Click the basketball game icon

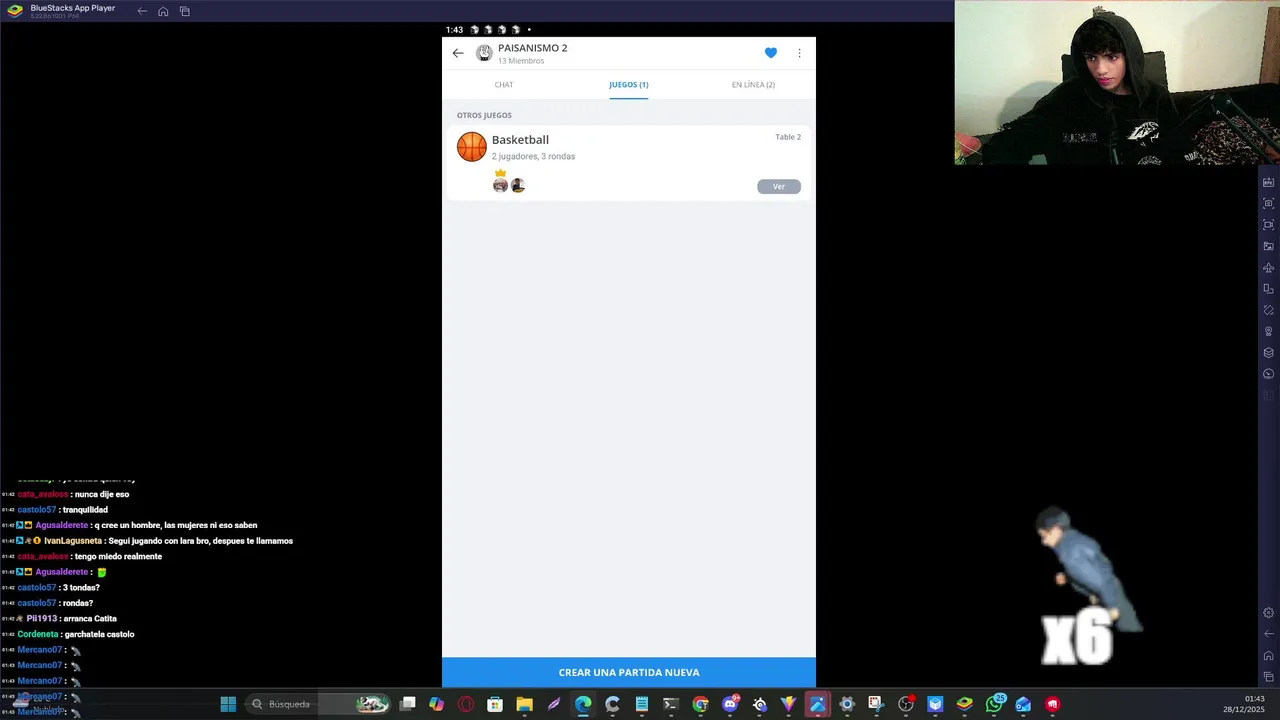point(472,147)
